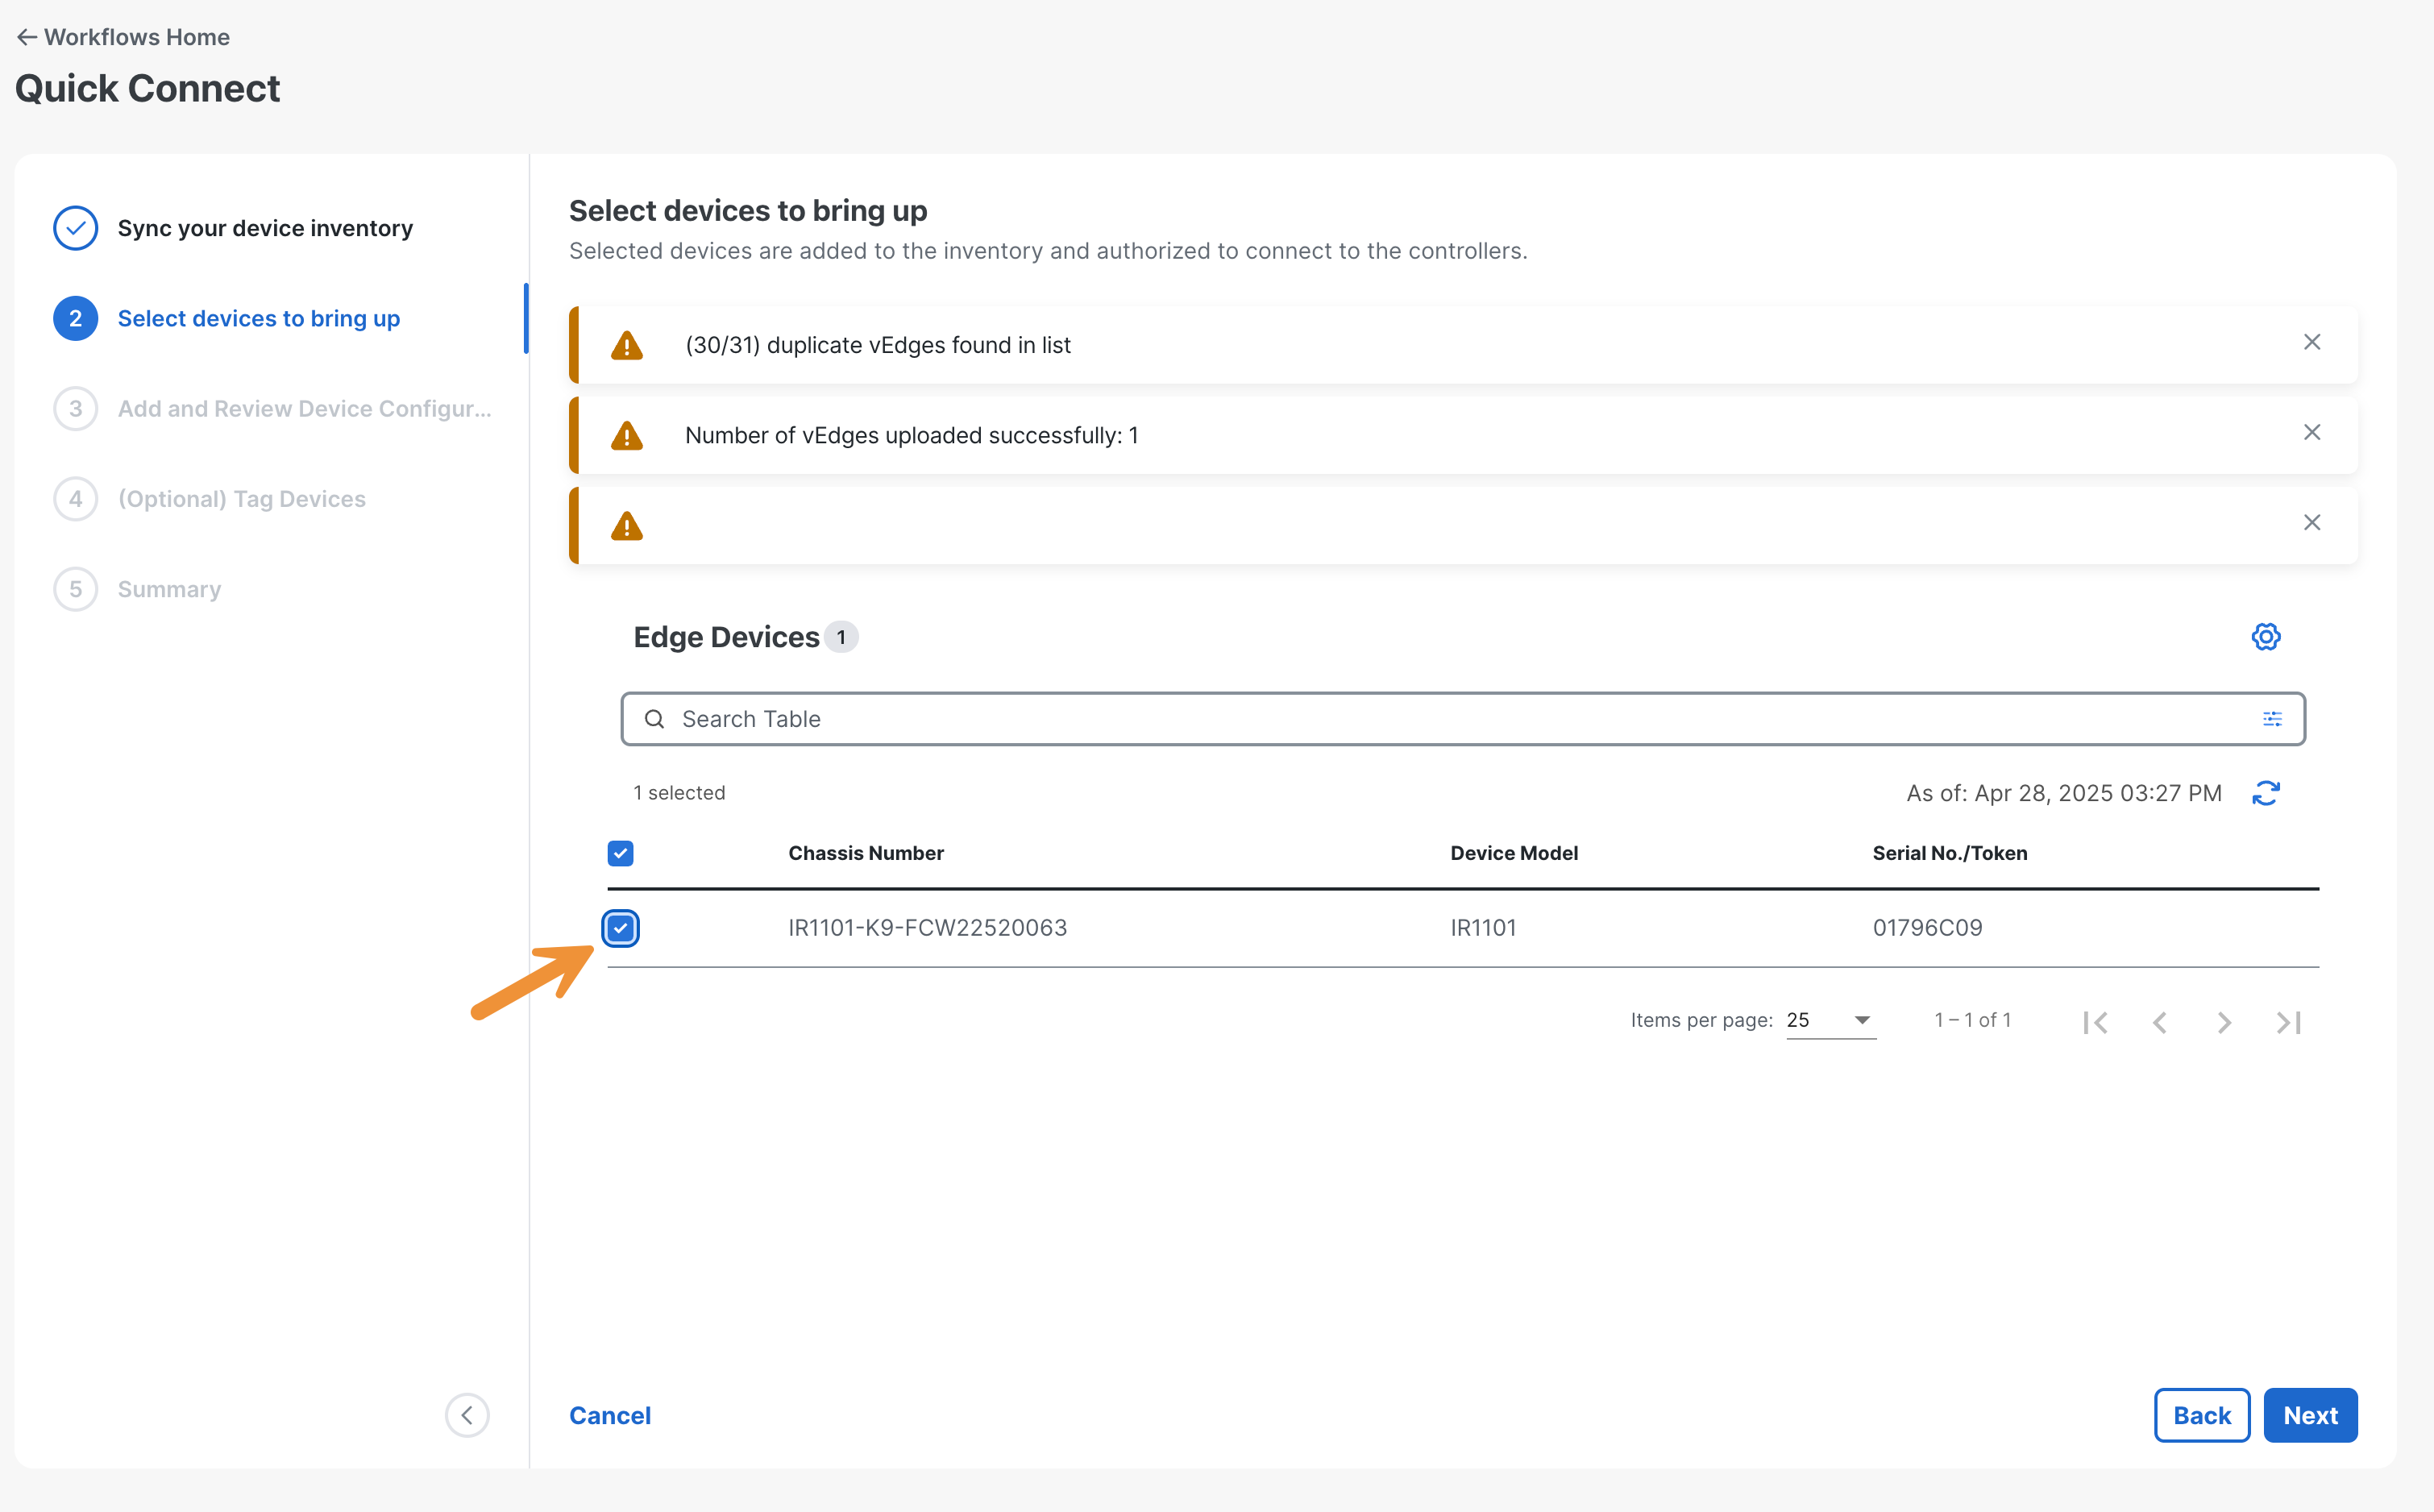This screenshot has height=1512, width=2434.
Task: Open Edge Devices table settings gear
Action: (x=2266, y=637)
